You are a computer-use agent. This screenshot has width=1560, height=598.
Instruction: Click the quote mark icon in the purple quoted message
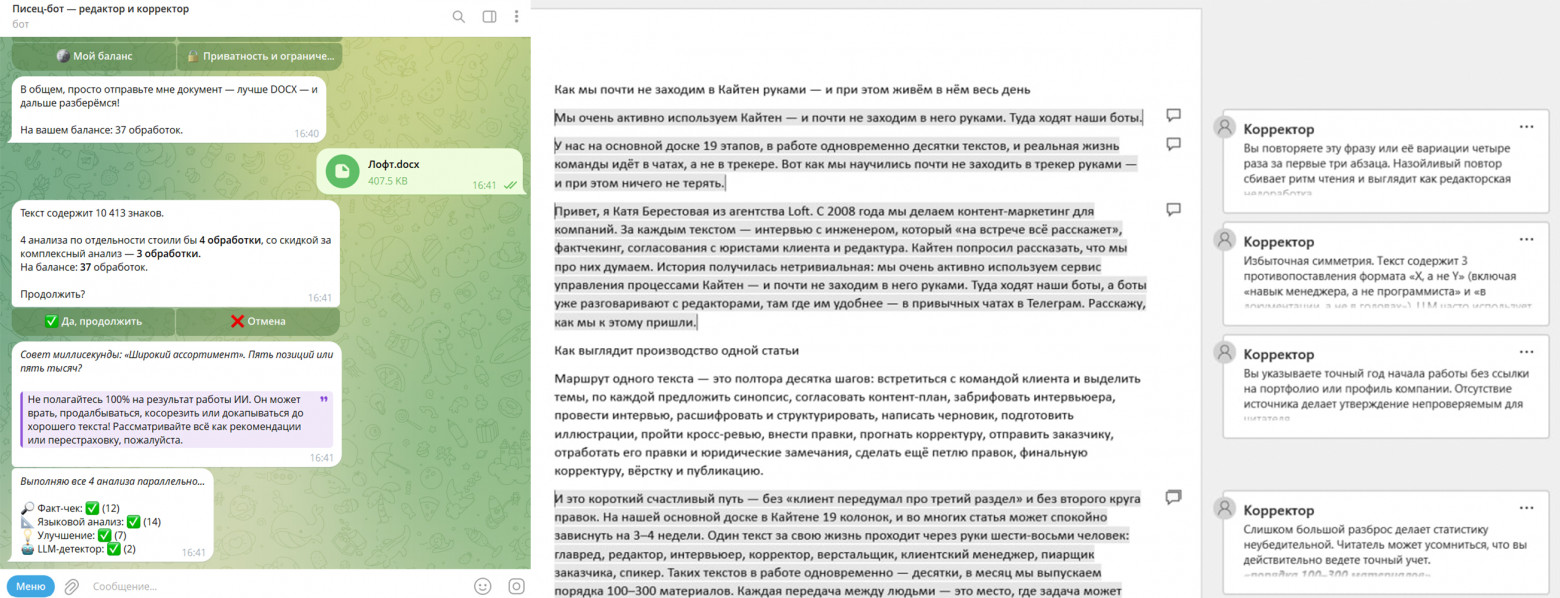click(323, 398)
